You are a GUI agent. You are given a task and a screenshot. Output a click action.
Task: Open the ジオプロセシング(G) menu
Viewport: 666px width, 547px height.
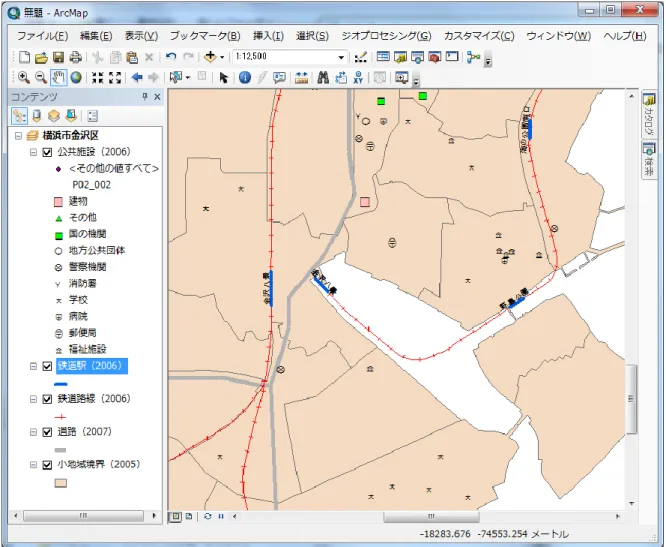(387, 36)
